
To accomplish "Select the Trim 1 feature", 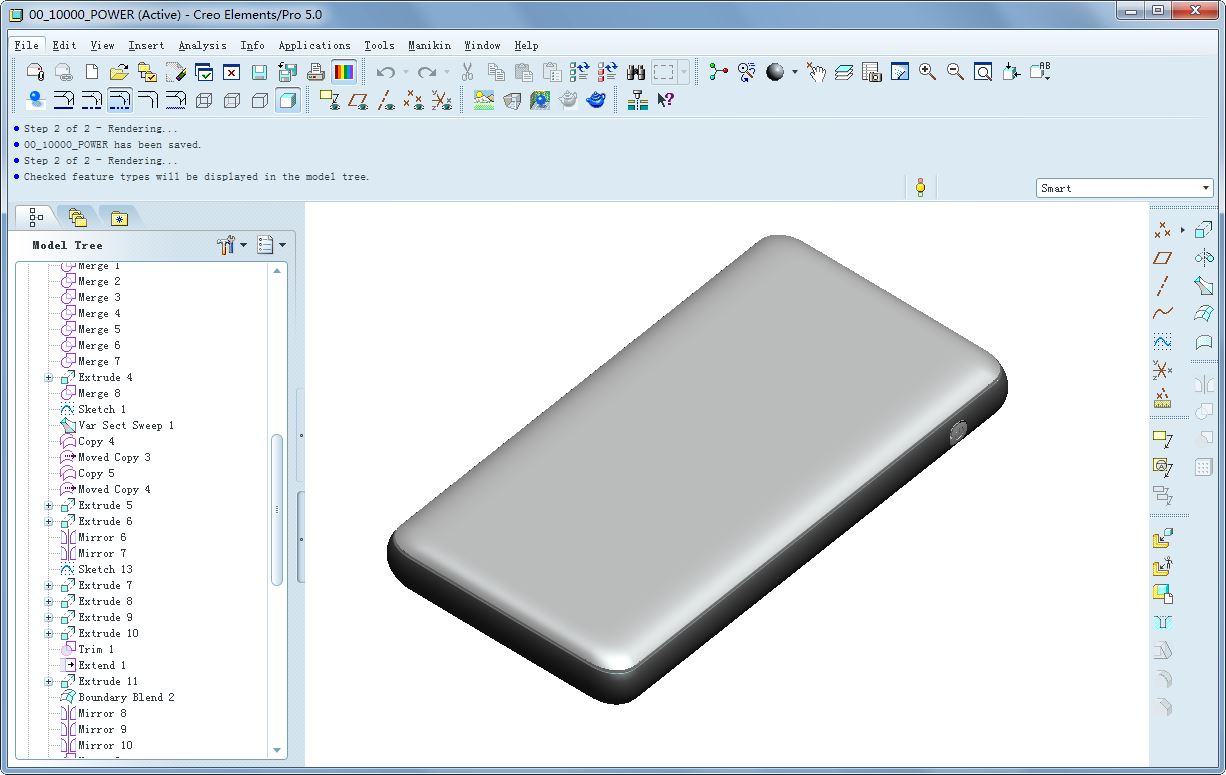I will point(96,650).
